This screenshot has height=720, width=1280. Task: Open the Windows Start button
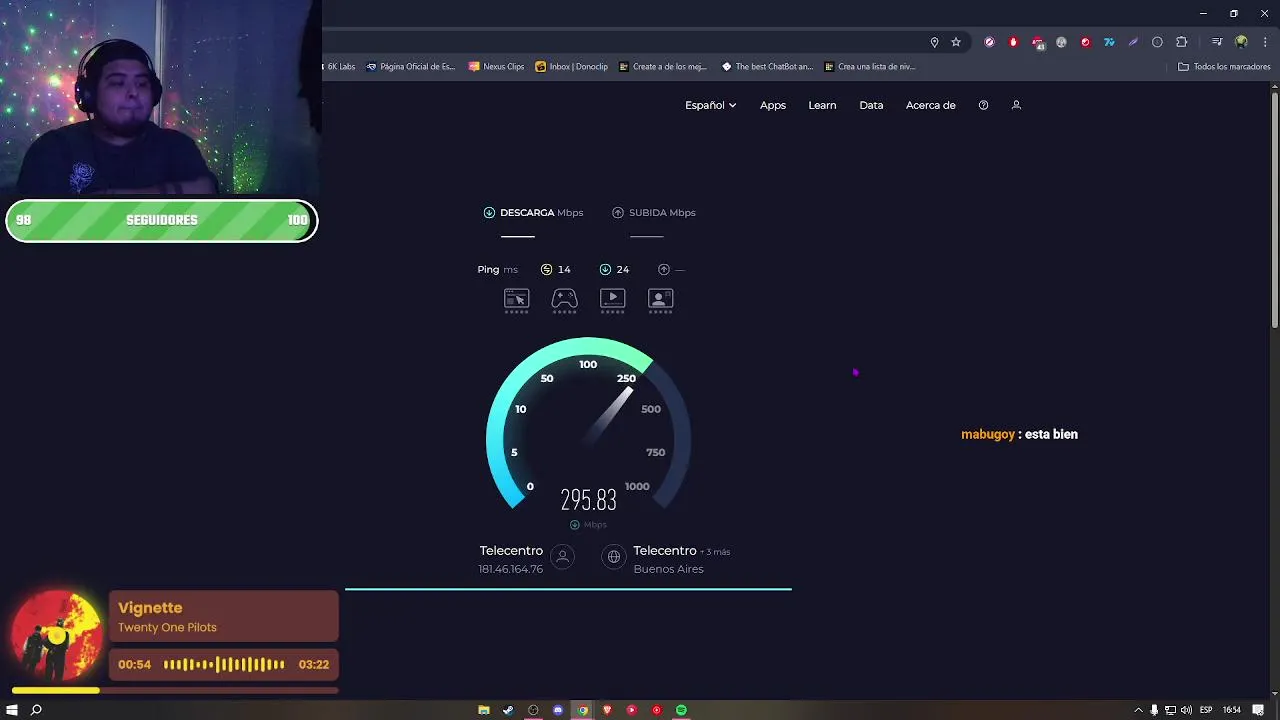(12, 710)
